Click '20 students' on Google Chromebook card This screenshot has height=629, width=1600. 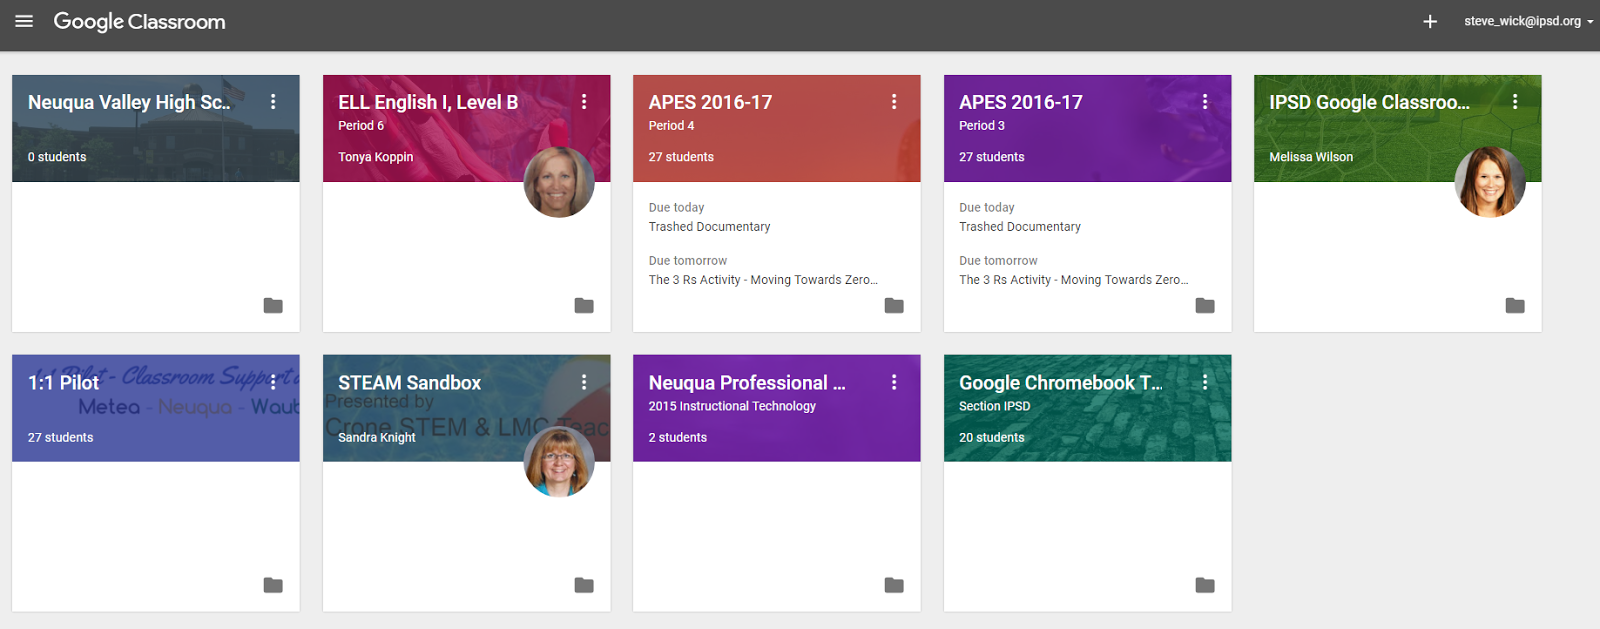point(992,437)
